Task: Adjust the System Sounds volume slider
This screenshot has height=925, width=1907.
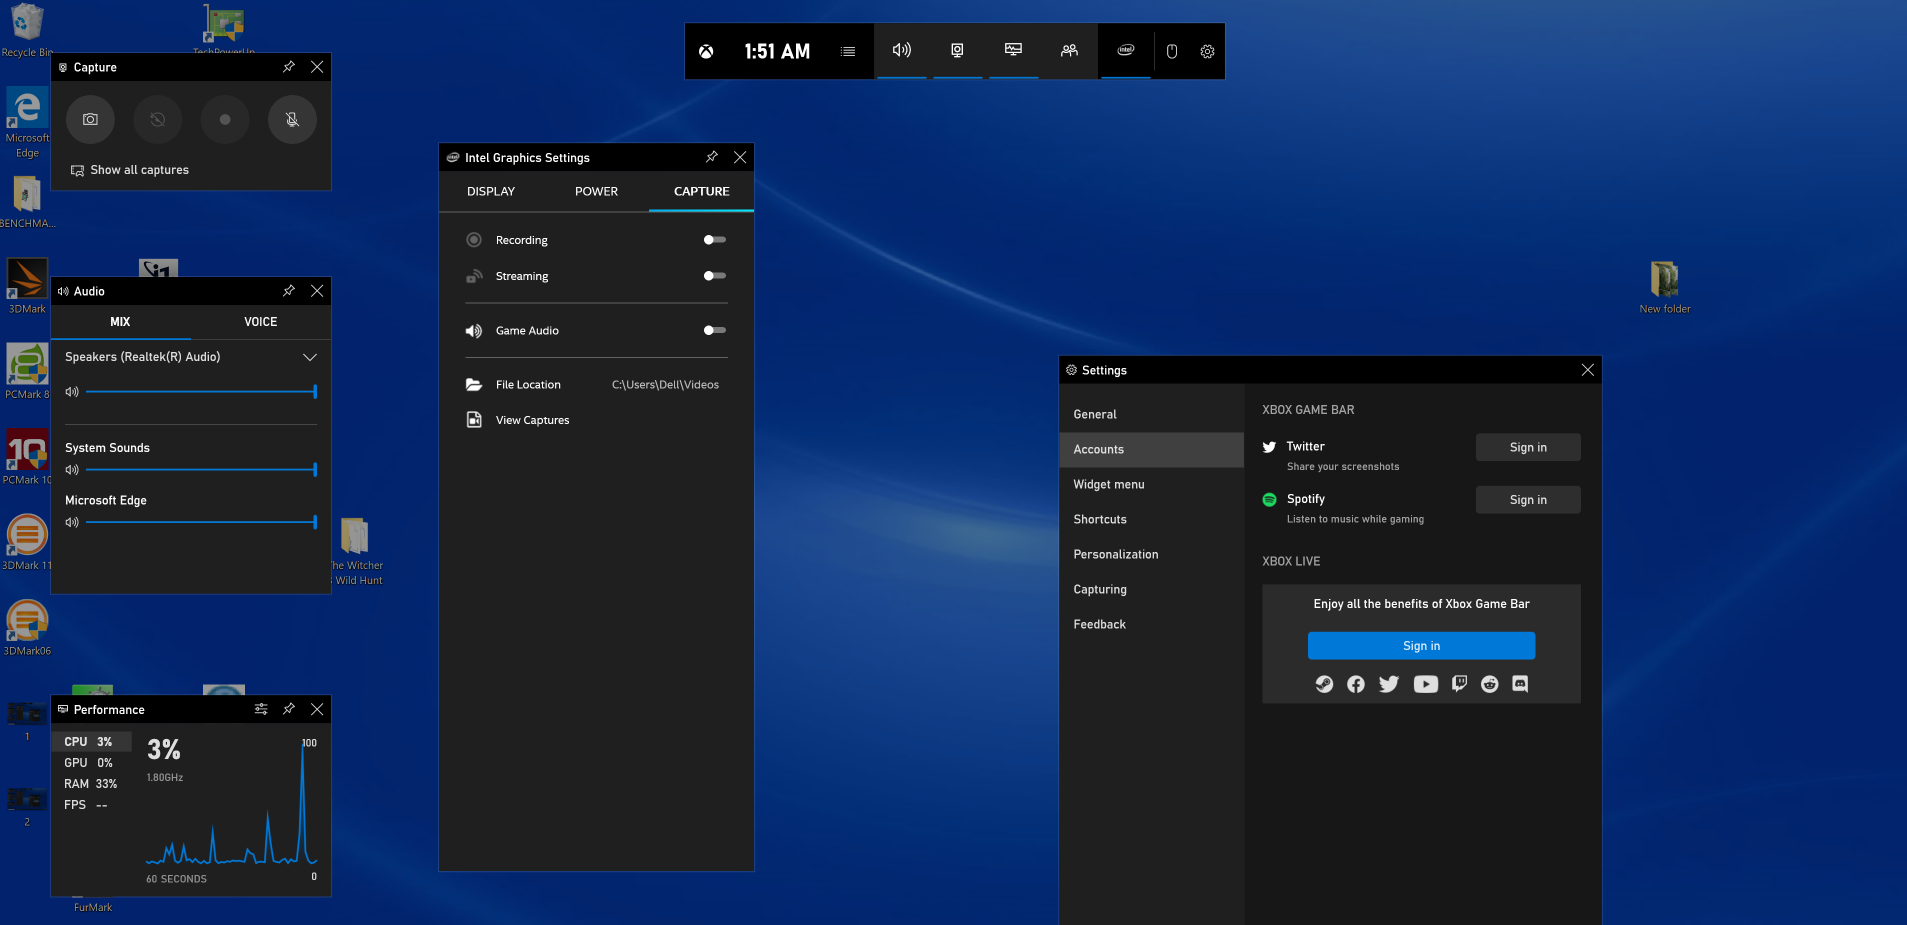Action: pyautogui.click(x=201, y=470)
